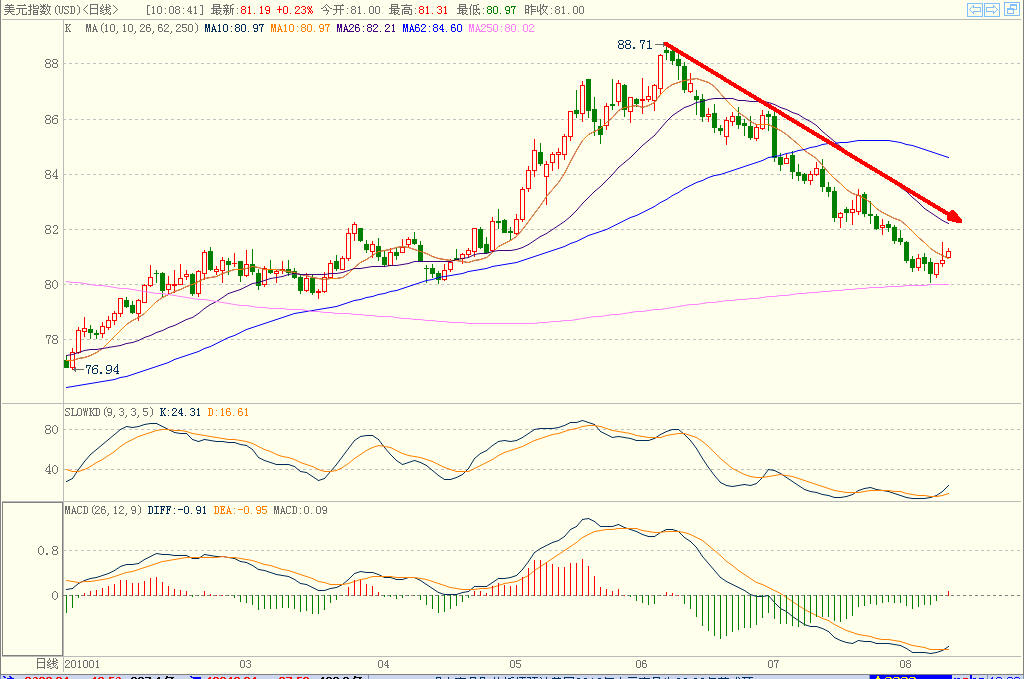Image resolution: width=1024 pixels, height=679 pixels.
Task: Open SLOWKD(9,3,3,5) indicator settings
Action: pos(109,412)
